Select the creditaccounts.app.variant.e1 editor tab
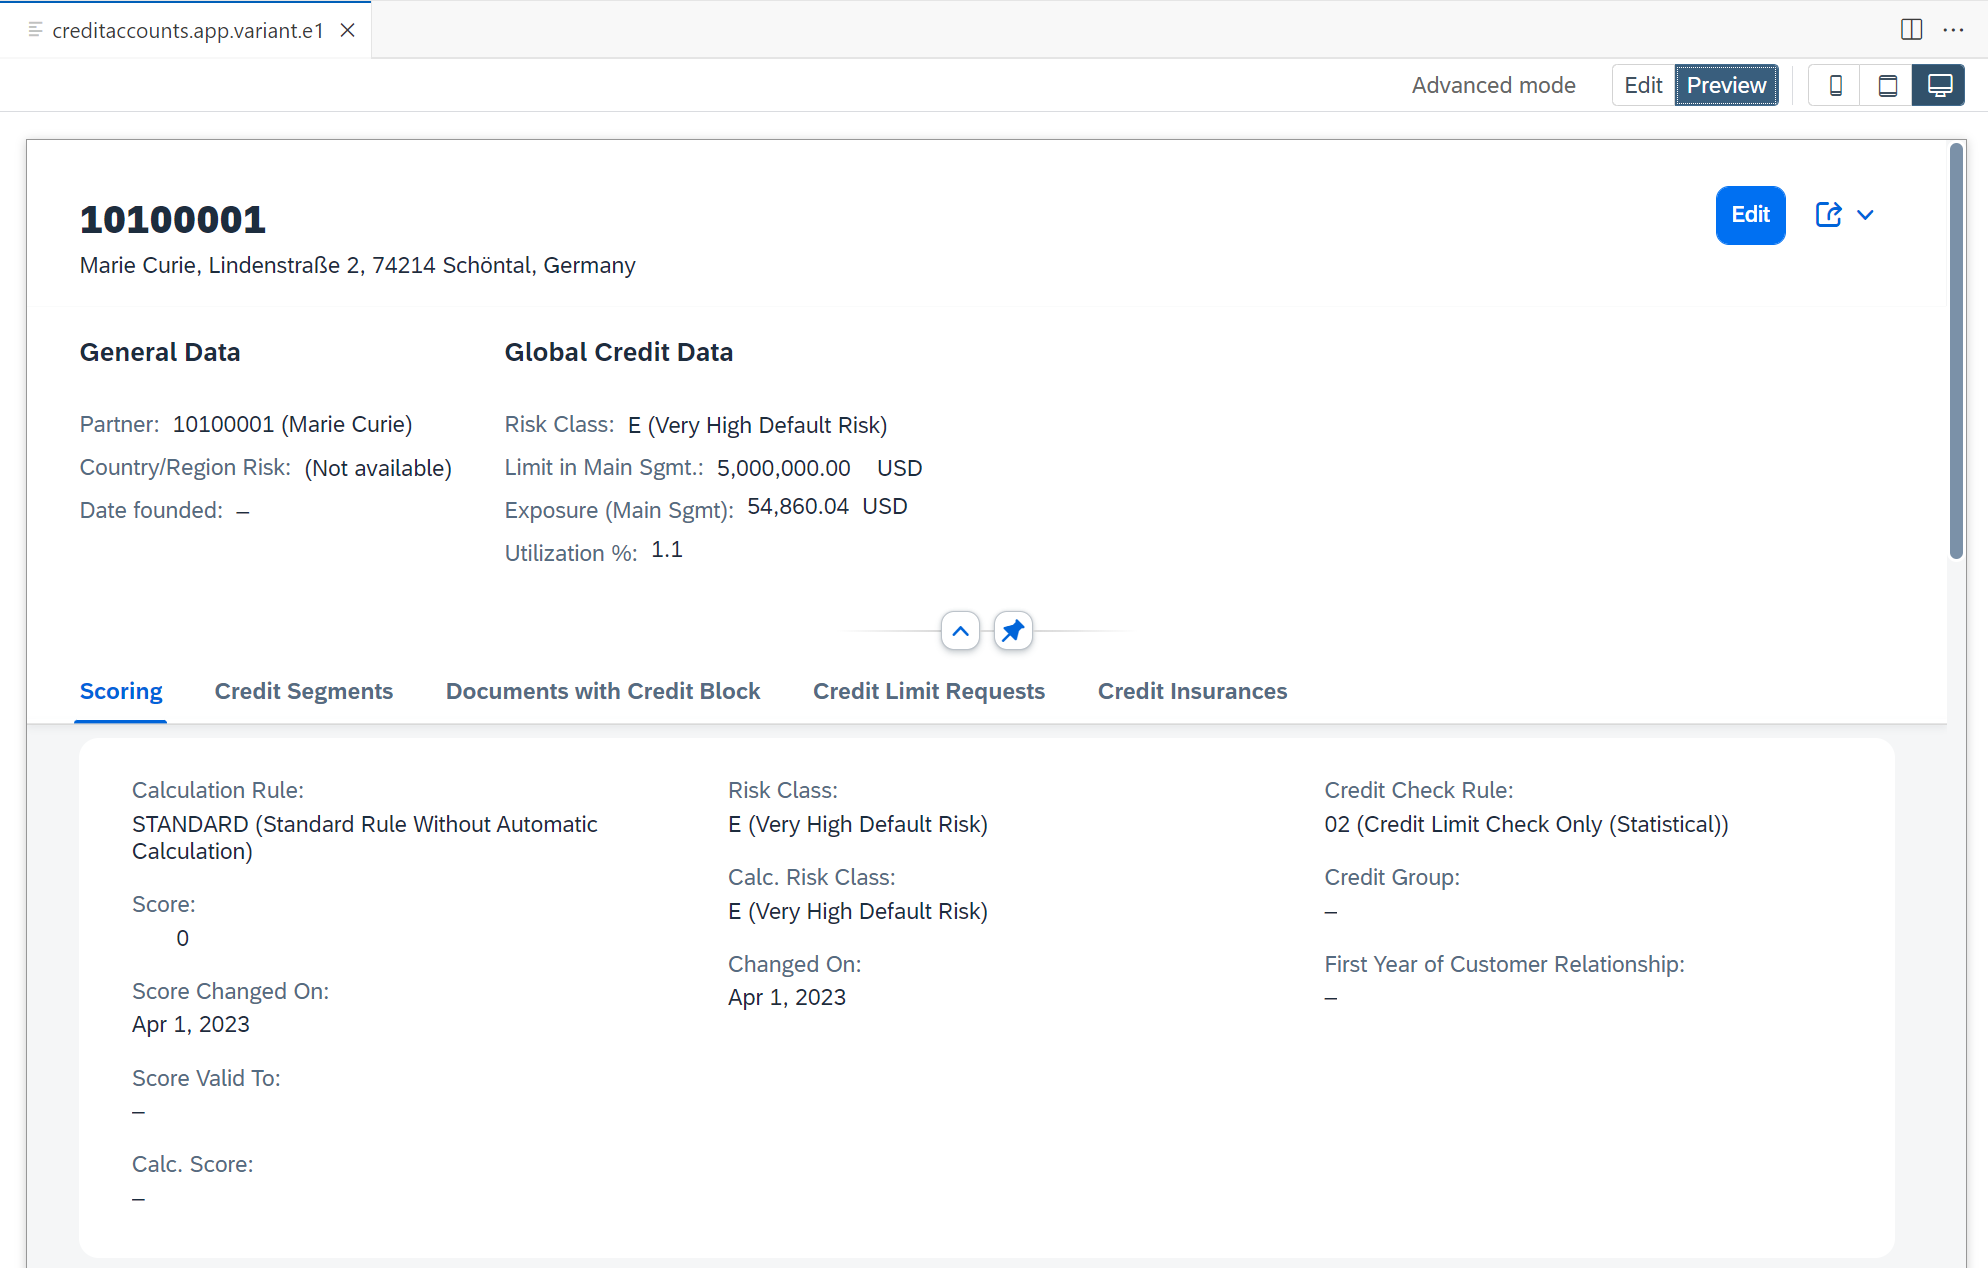The height and width of the screenshot is (1268, 1988). coord(188,30)
